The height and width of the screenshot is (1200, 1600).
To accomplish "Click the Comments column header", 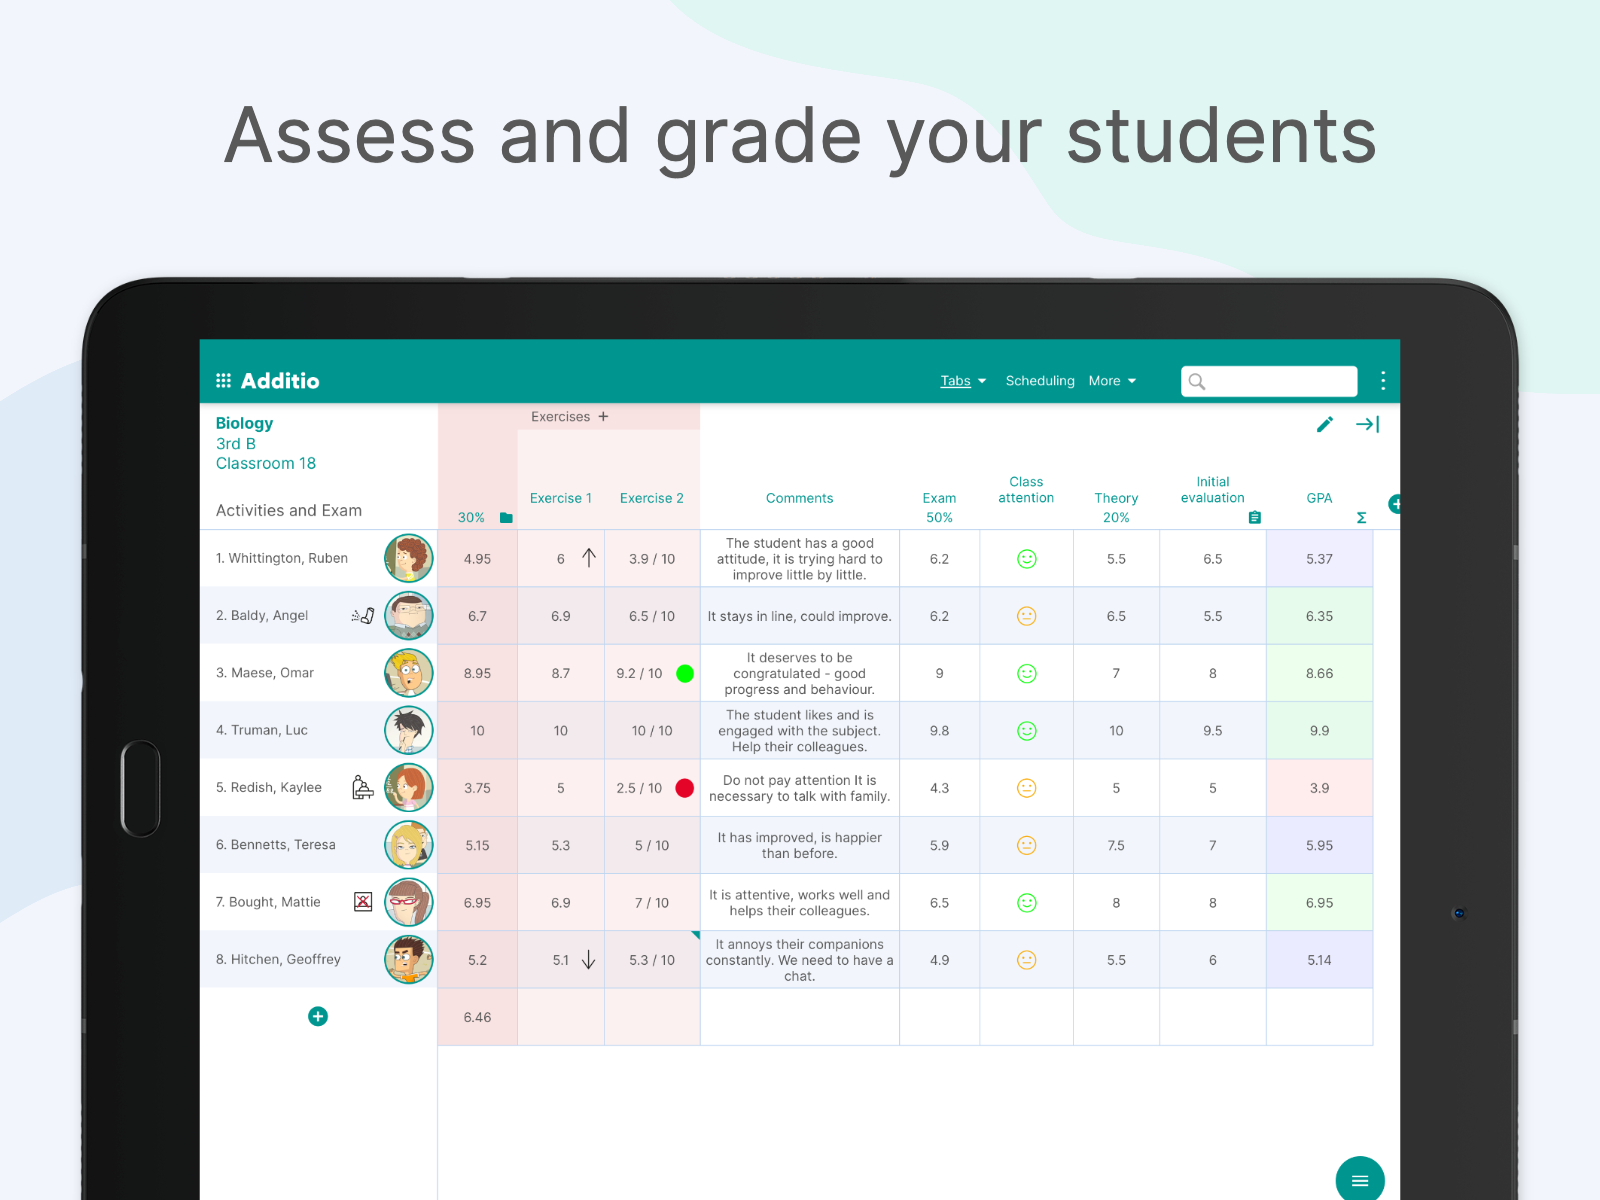I will (x=799, y=498).
